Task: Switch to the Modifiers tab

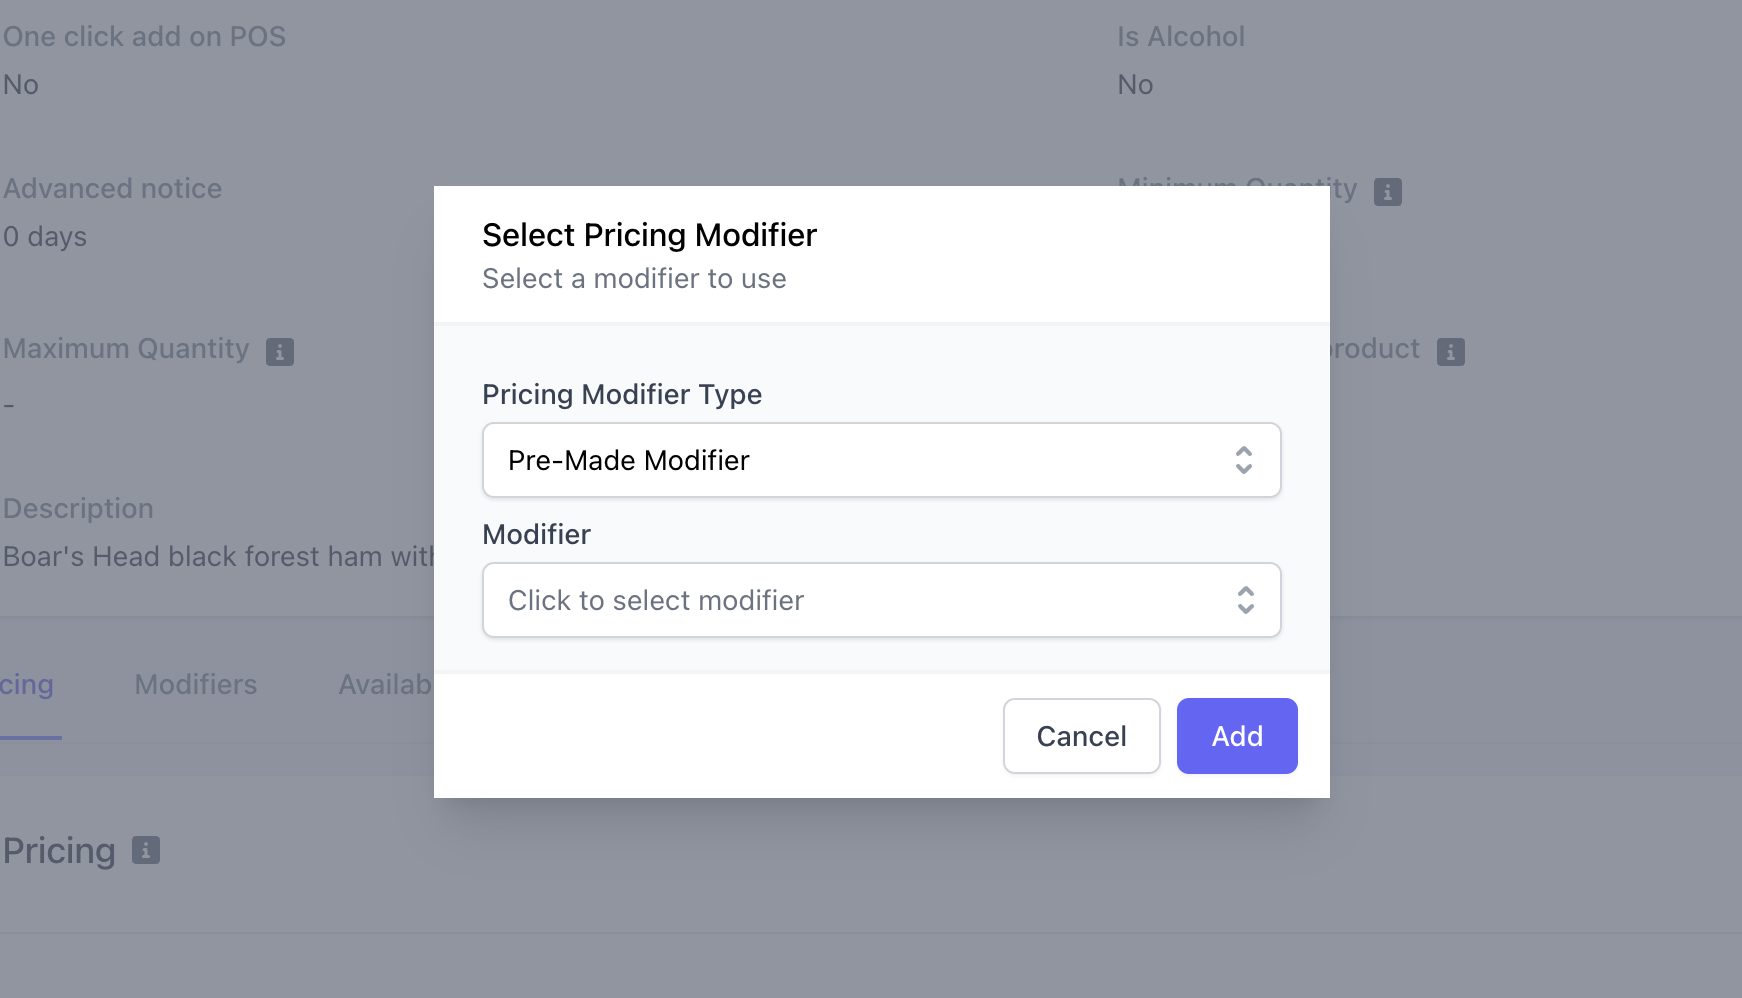Action: pyautogui.click(x=196, y=685)
